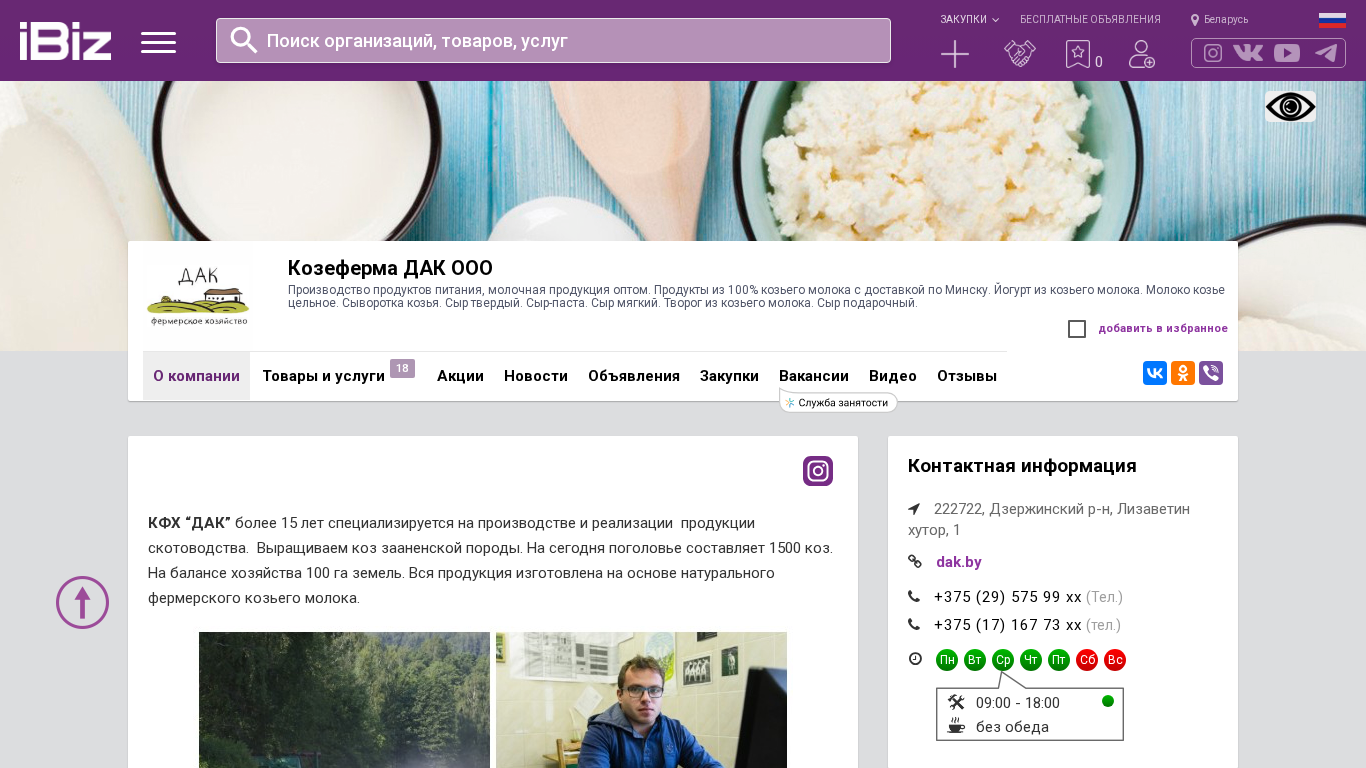This screenshot has height=768, width=1366.
Task: Open VK link in header
Action: coord(1248,53)
